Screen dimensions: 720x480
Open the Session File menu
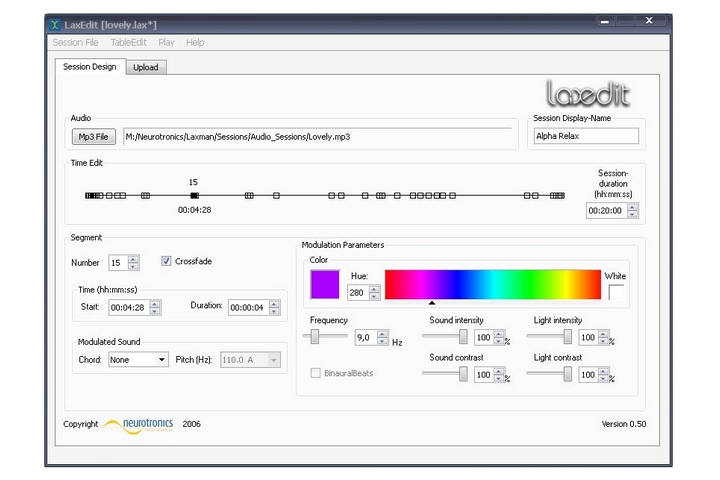75,43
